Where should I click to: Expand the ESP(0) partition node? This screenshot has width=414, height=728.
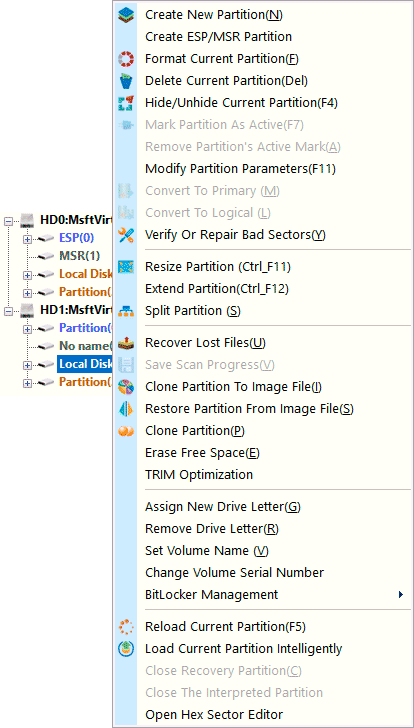27,239
